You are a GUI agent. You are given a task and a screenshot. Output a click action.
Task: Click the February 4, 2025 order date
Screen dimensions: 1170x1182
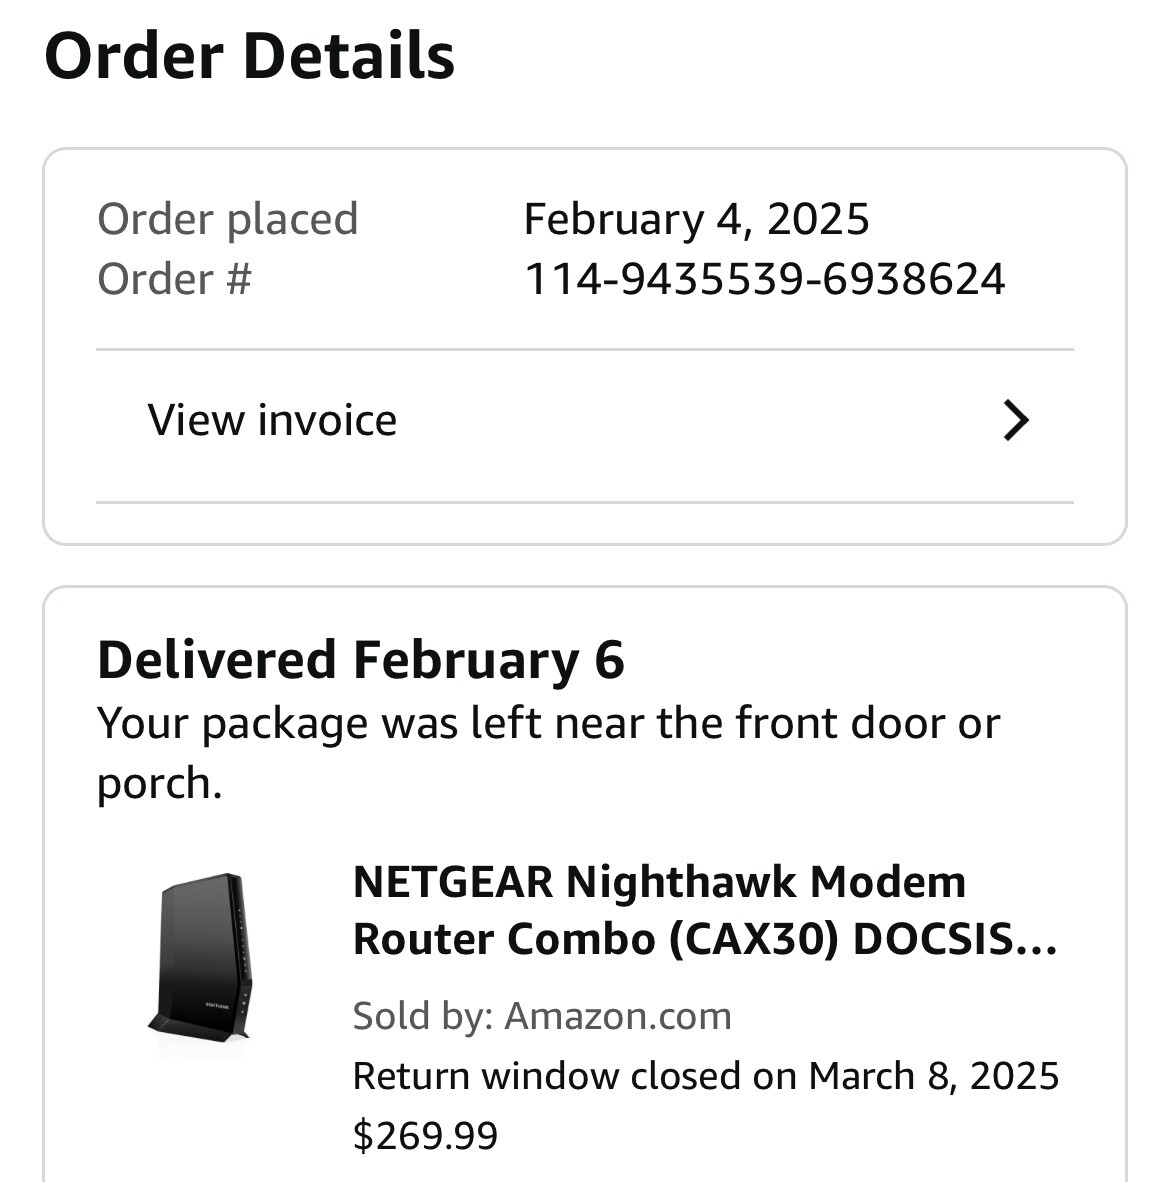[696, 219]
